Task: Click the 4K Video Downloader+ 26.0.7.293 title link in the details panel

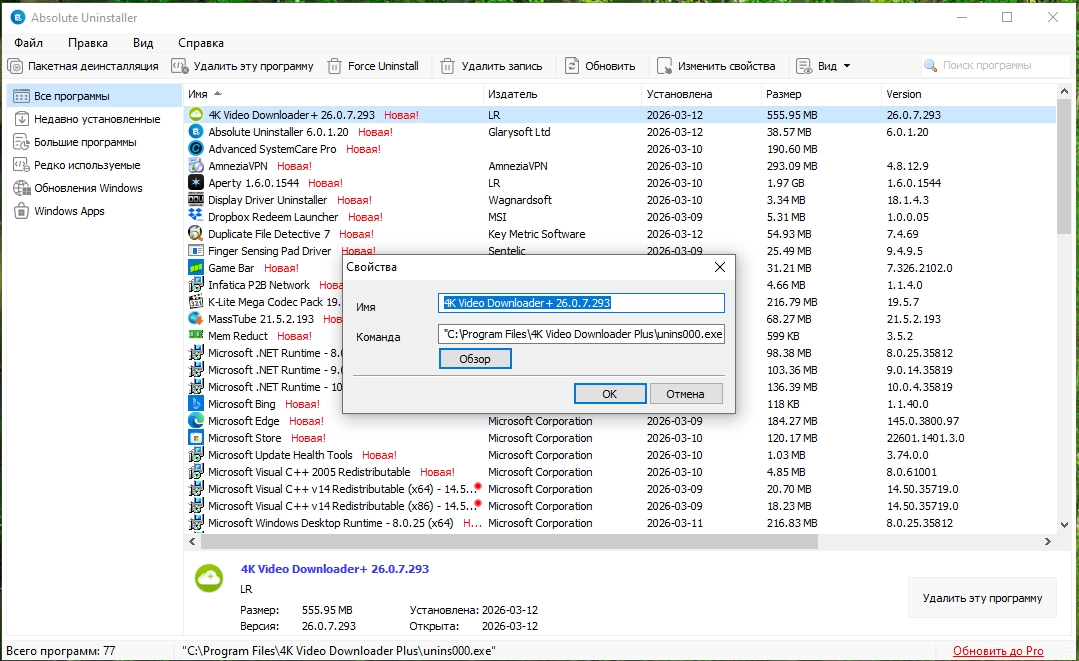Action: (x=334, y=569)
